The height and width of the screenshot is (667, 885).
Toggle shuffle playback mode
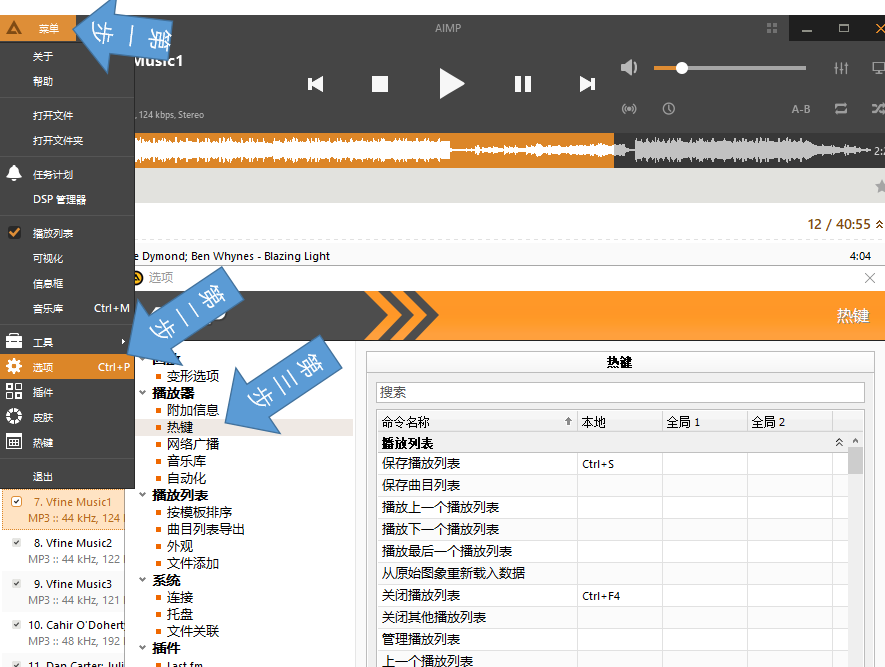coord(877,108)
